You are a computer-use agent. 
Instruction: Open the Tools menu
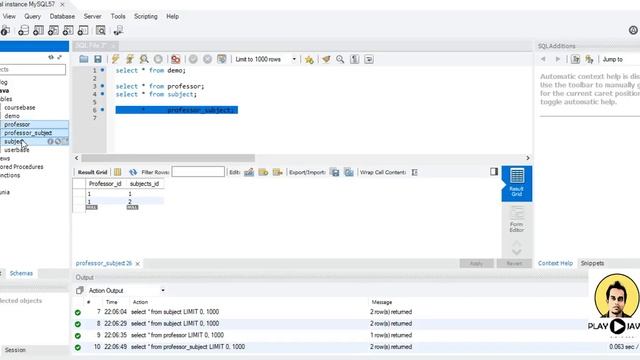click(118, 16)
